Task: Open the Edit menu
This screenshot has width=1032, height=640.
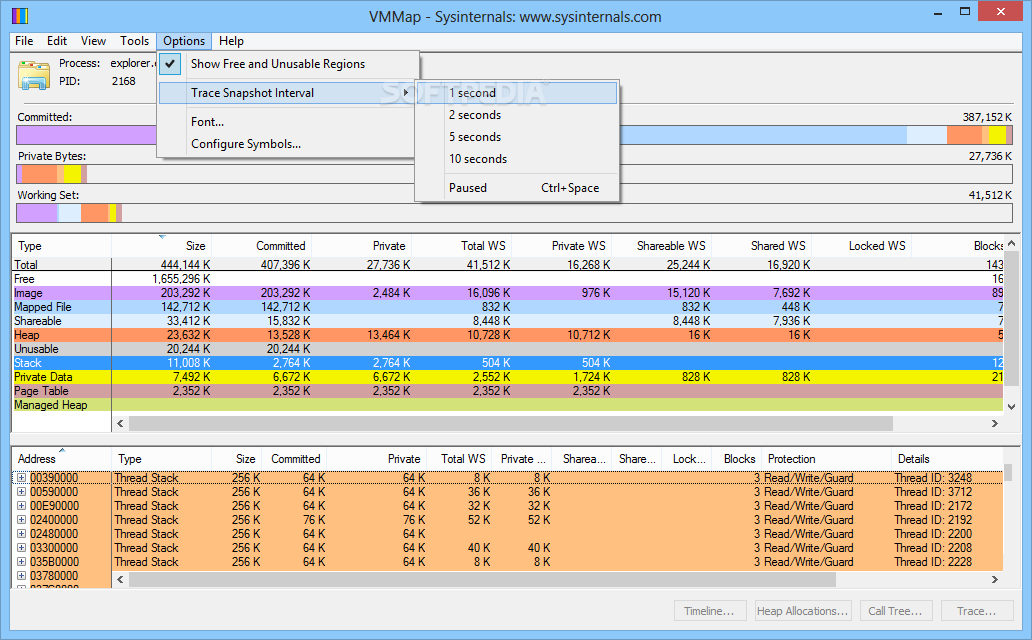Action: [x=57, y=41]
